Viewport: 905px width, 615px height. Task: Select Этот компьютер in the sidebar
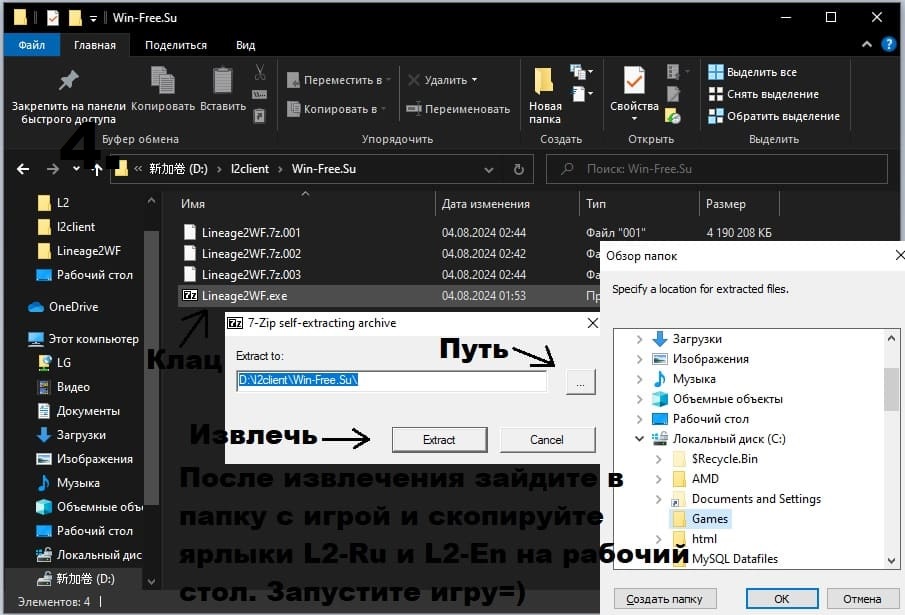[x=93, y=339]
